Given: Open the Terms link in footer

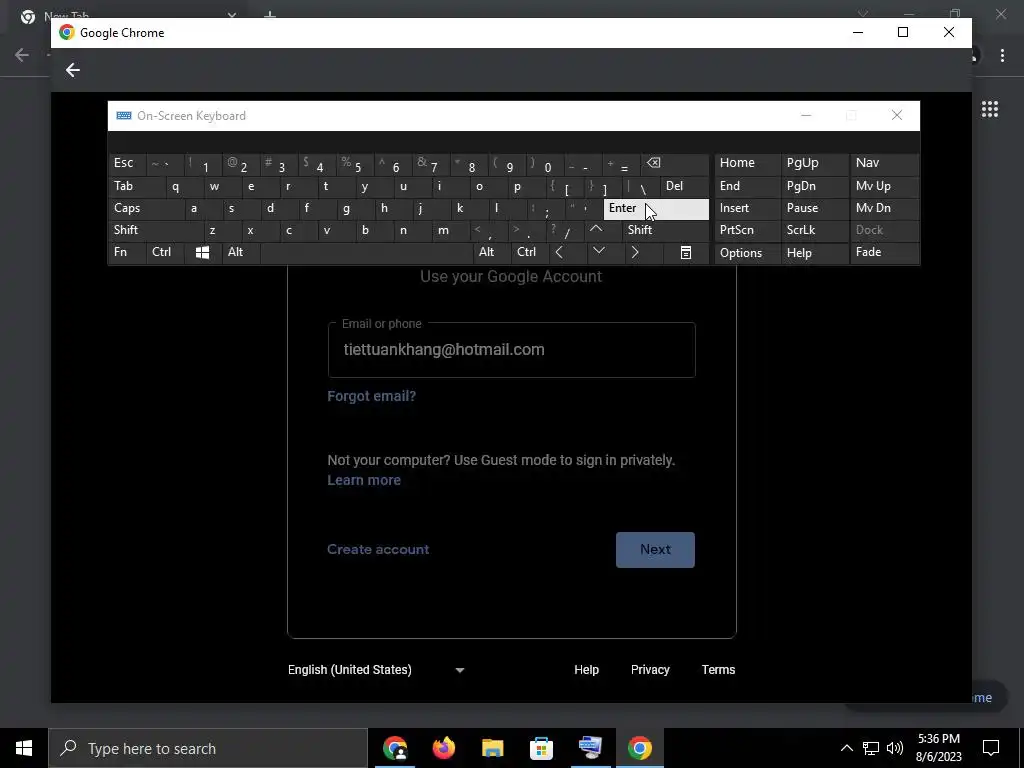Looking at the screenshot, I should point(718,670).
